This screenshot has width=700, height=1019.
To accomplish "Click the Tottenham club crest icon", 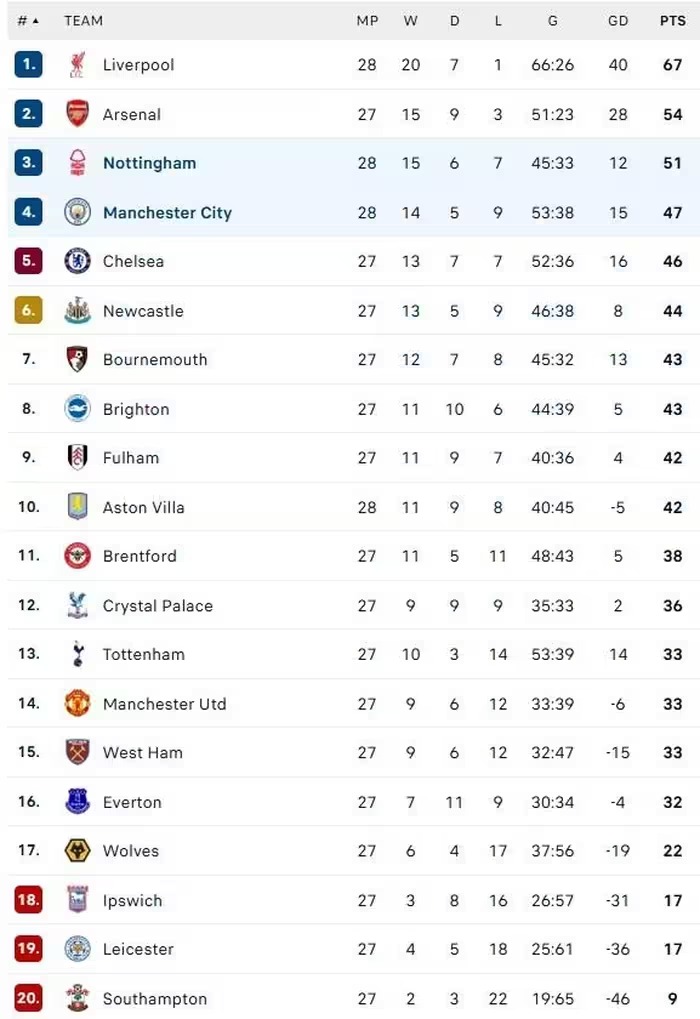I will pos(77,654).
